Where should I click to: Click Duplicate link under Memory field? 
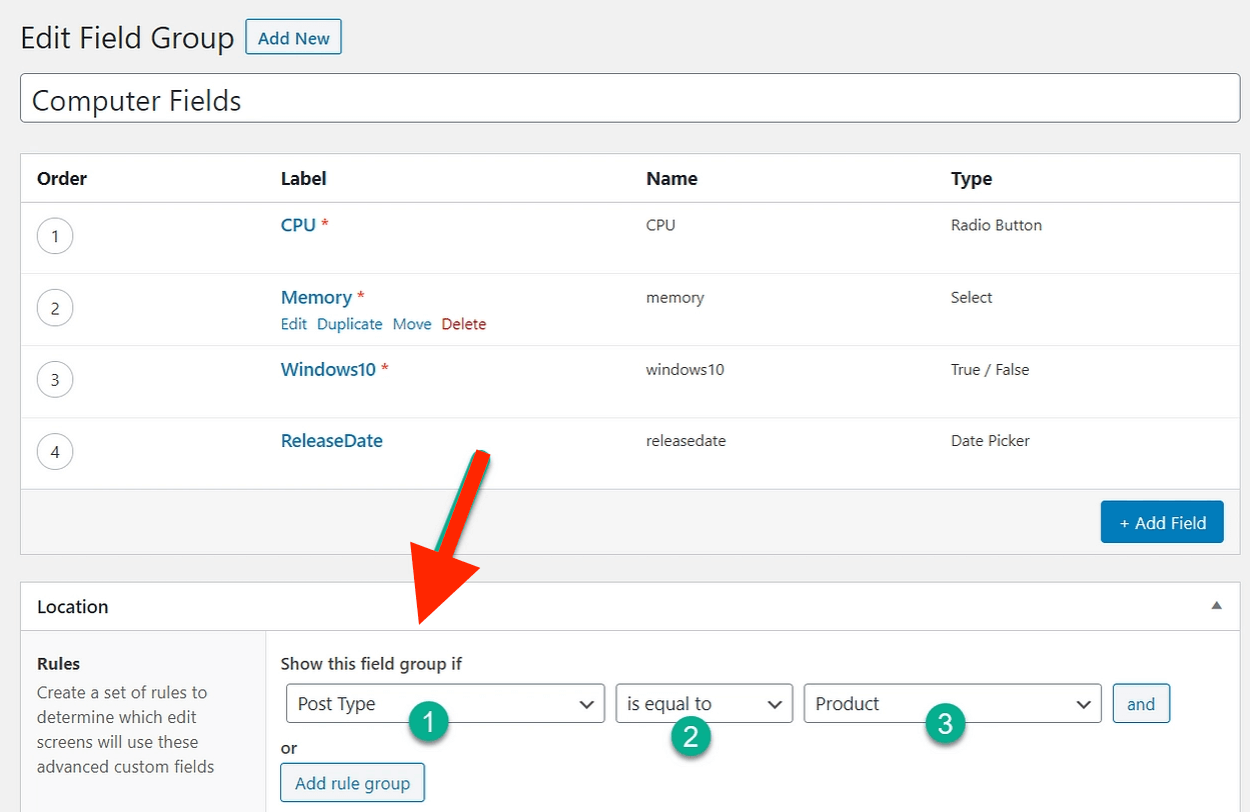[349, 324]
